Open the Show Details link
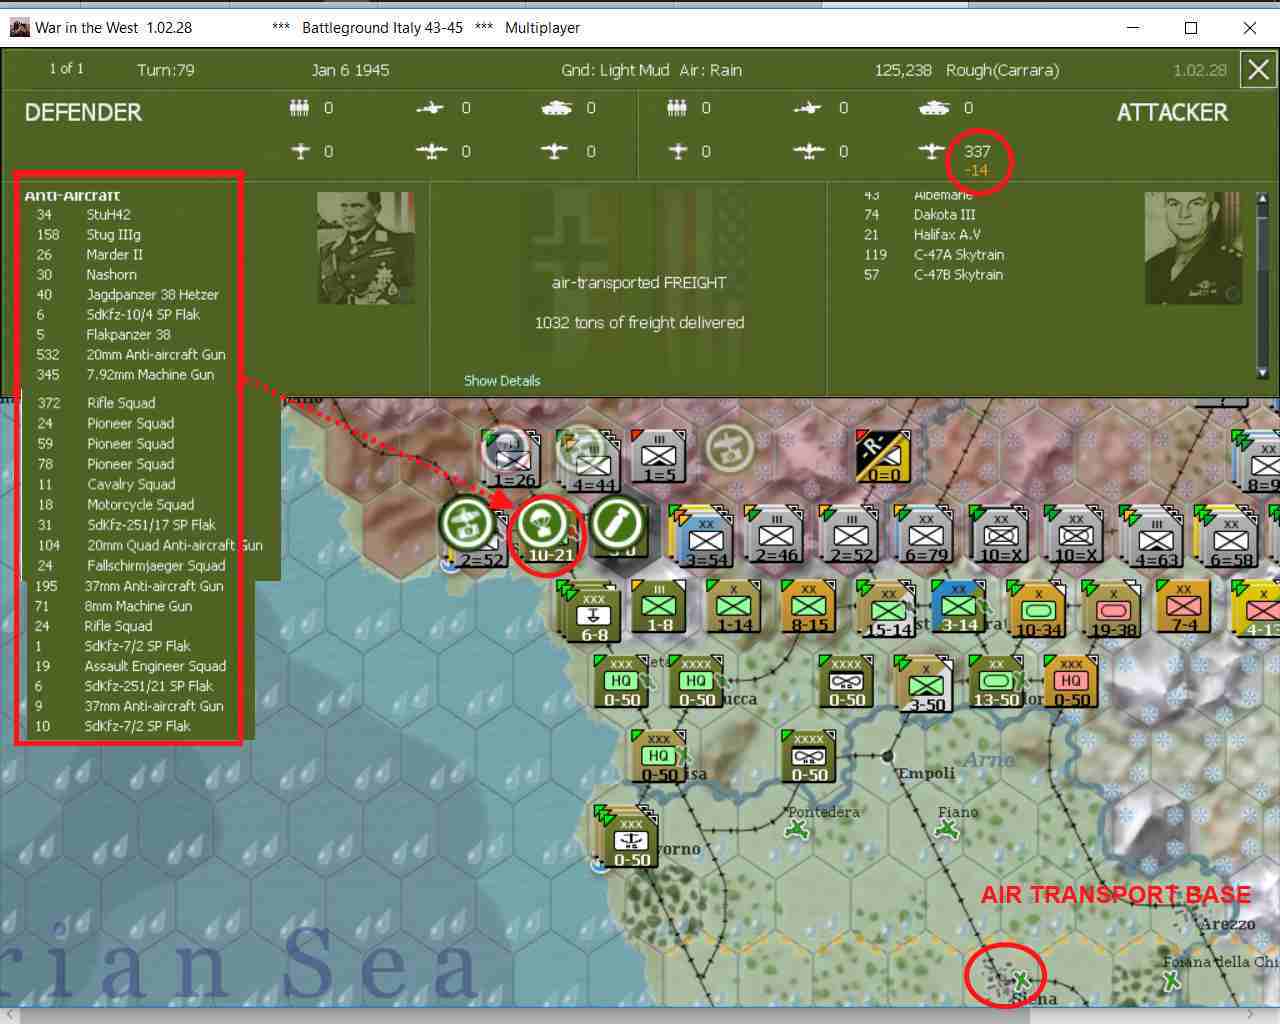 point(502,381)
